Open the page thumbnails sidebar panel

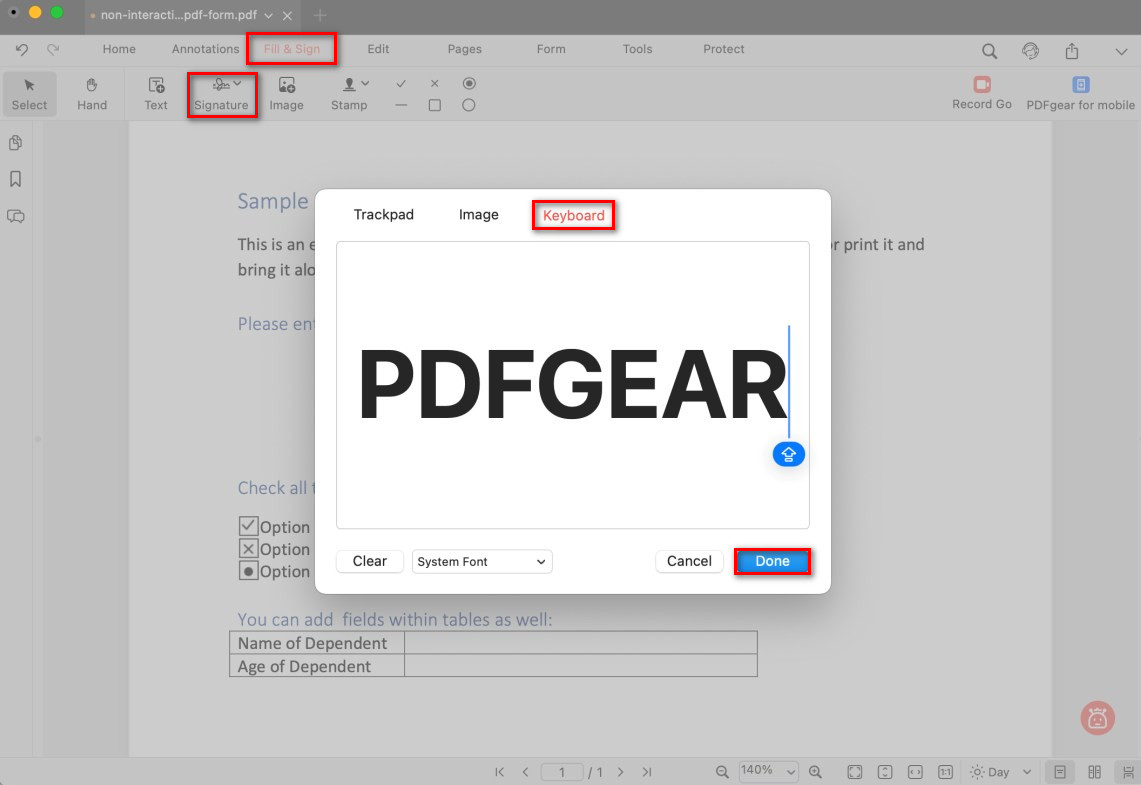pyautogui.click(x=15, y=143)
